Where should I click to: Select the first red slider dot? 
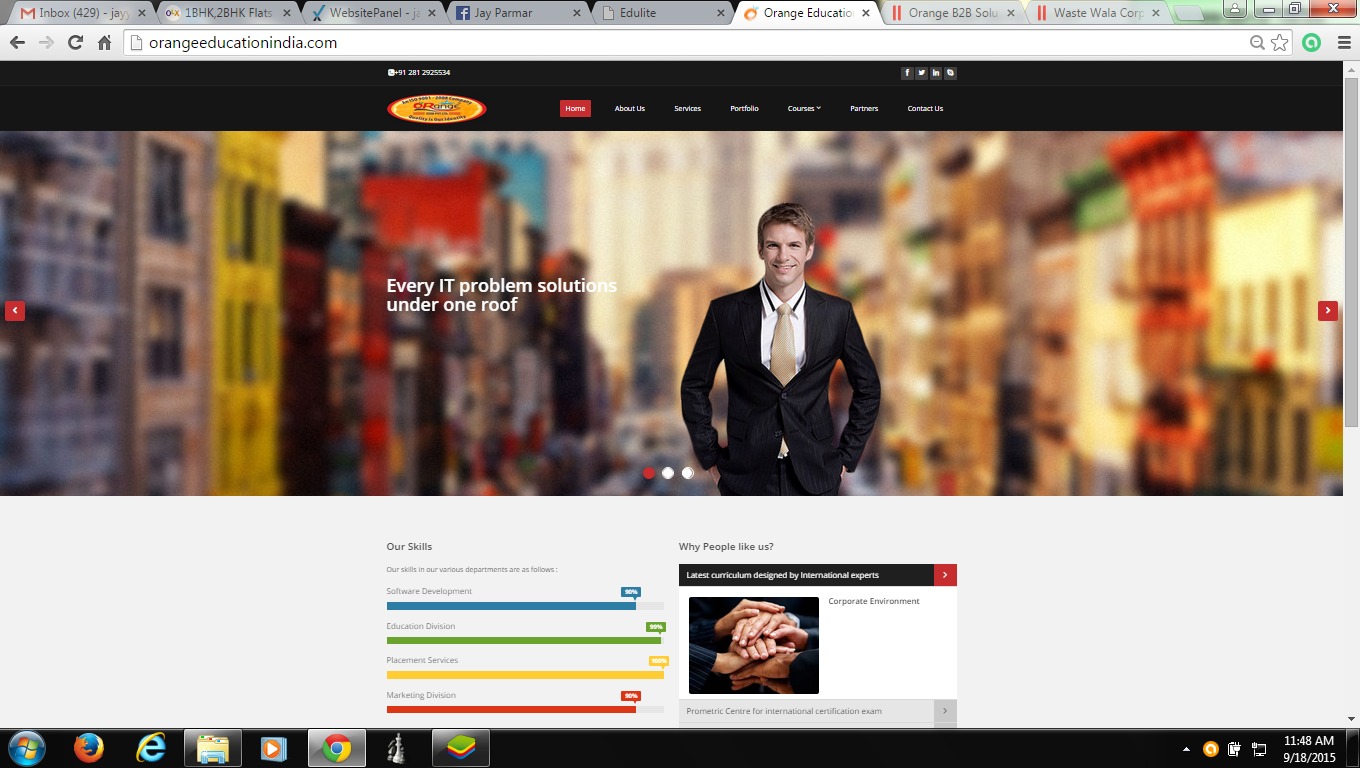coord(648,473)
